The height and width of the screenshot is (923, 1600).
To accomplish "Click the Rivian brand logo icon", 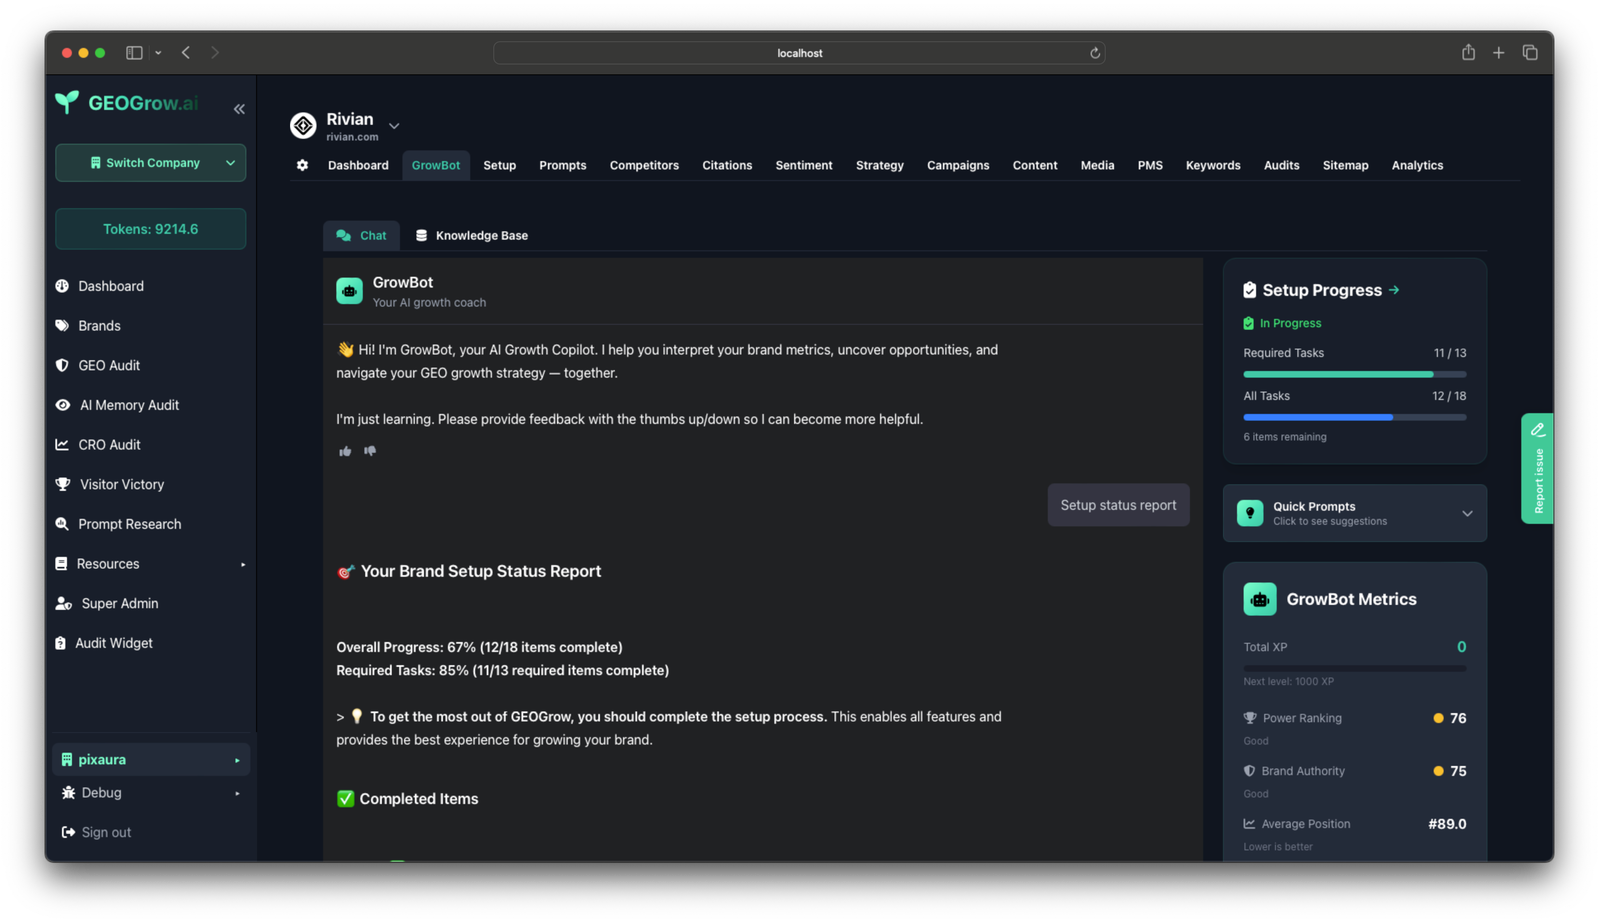I will click(303, 125).
